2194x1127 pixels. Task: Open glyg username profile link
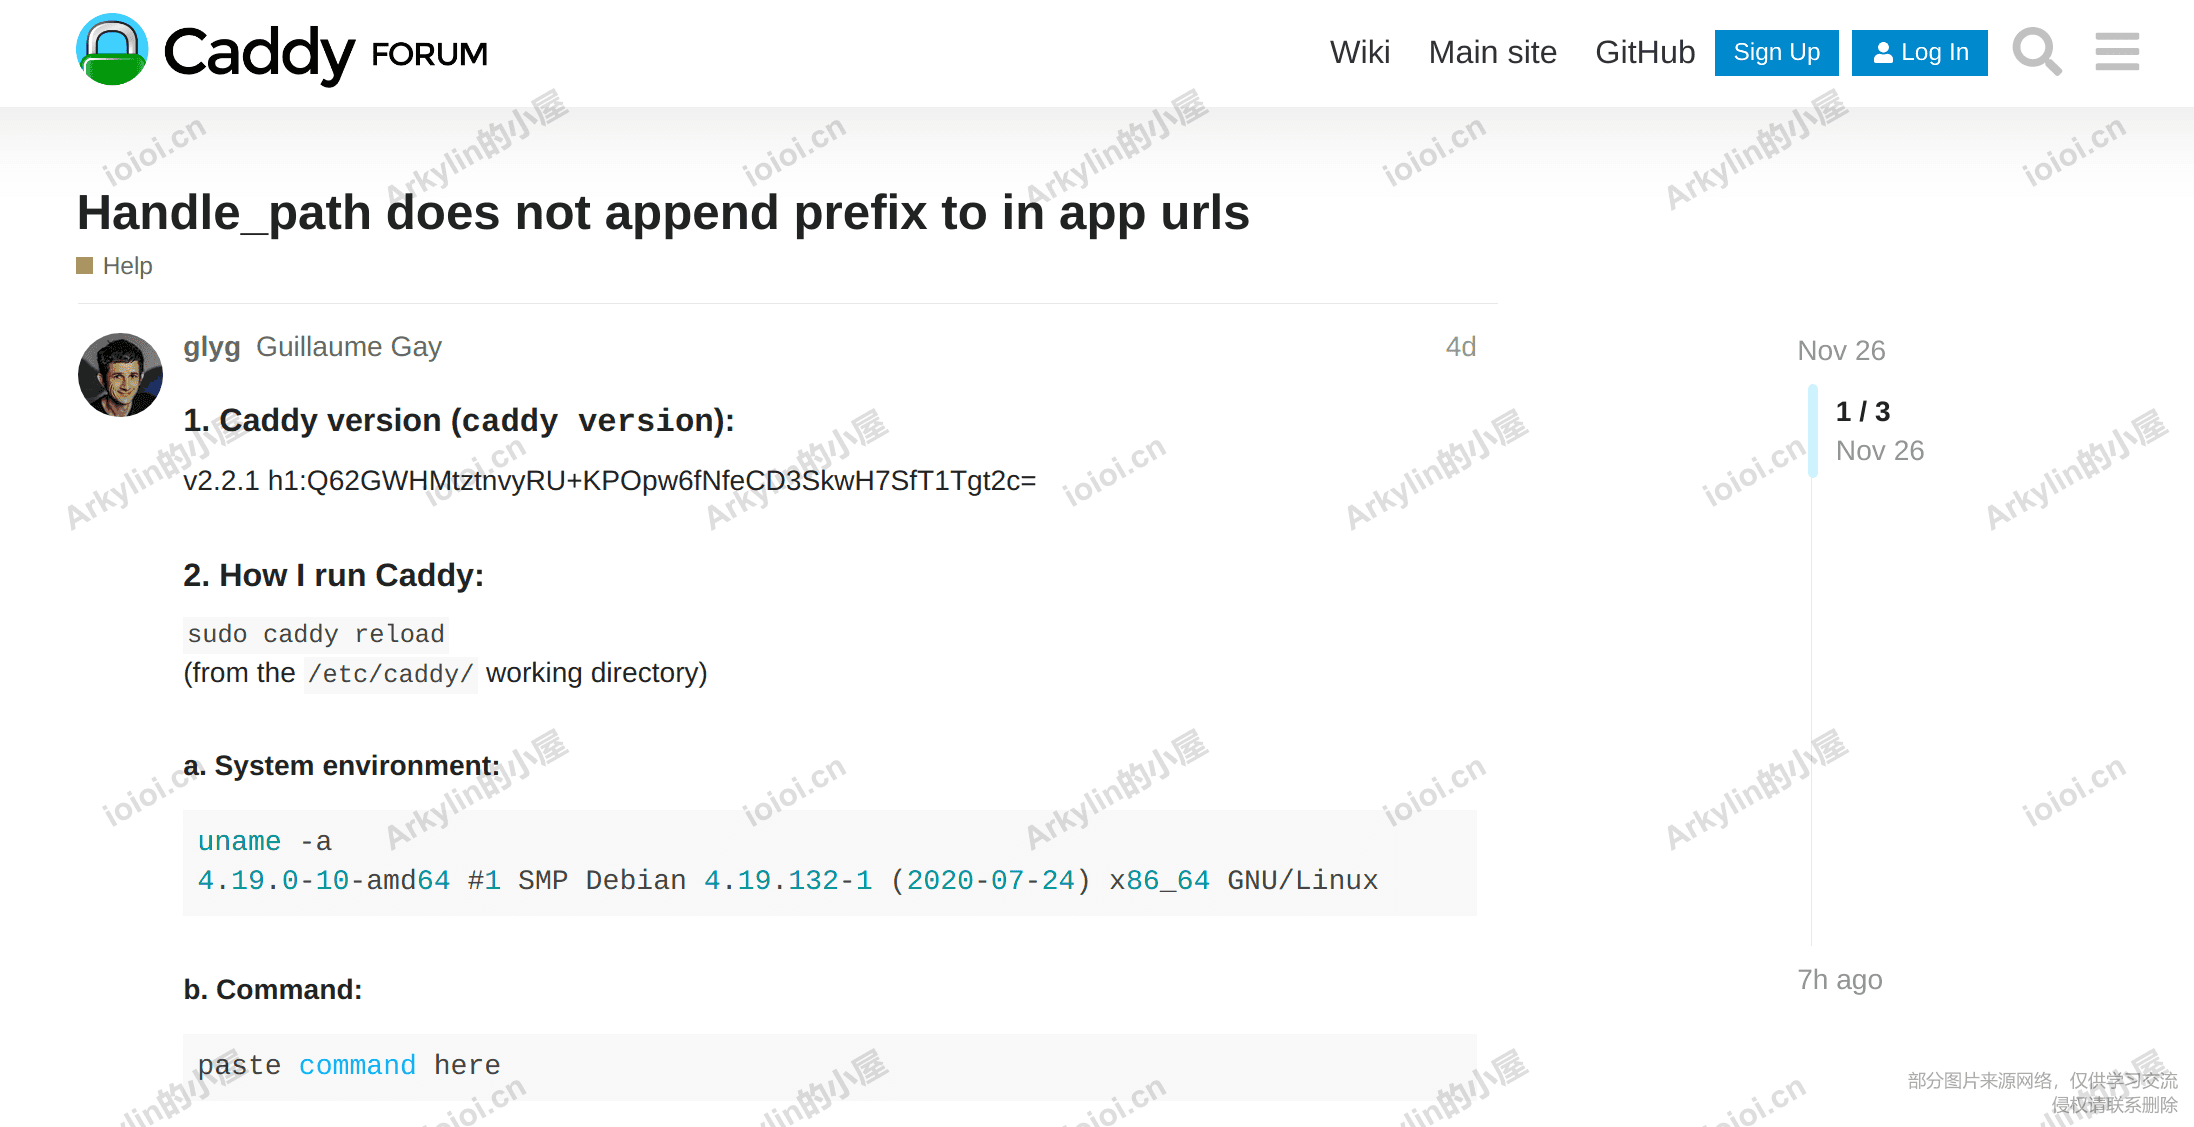[211, 347]
